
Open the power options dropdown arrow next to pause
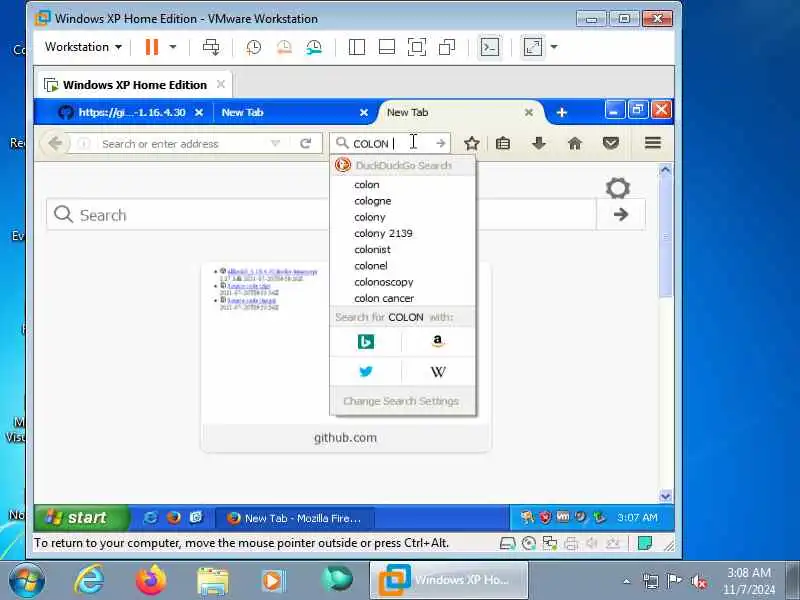[173, 47]
